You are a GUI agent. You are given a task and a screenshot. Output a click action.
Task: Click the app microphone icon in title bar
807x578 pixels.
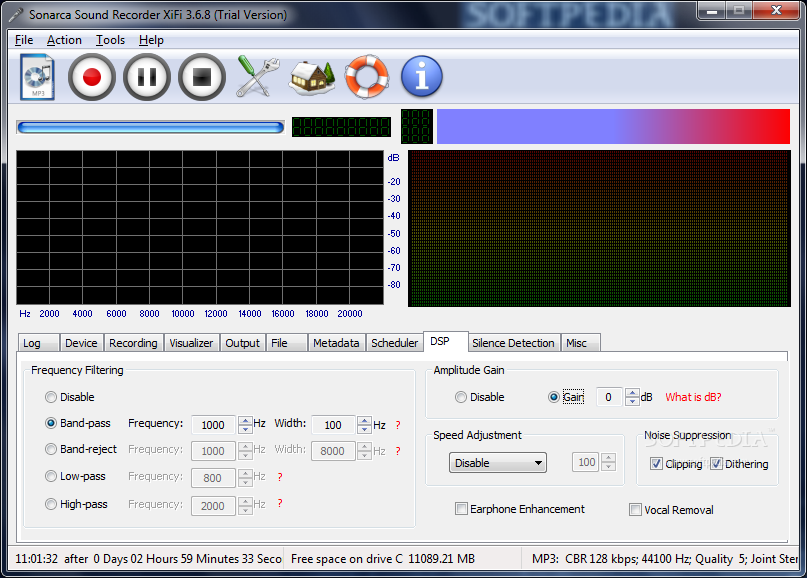click(16, 14)
